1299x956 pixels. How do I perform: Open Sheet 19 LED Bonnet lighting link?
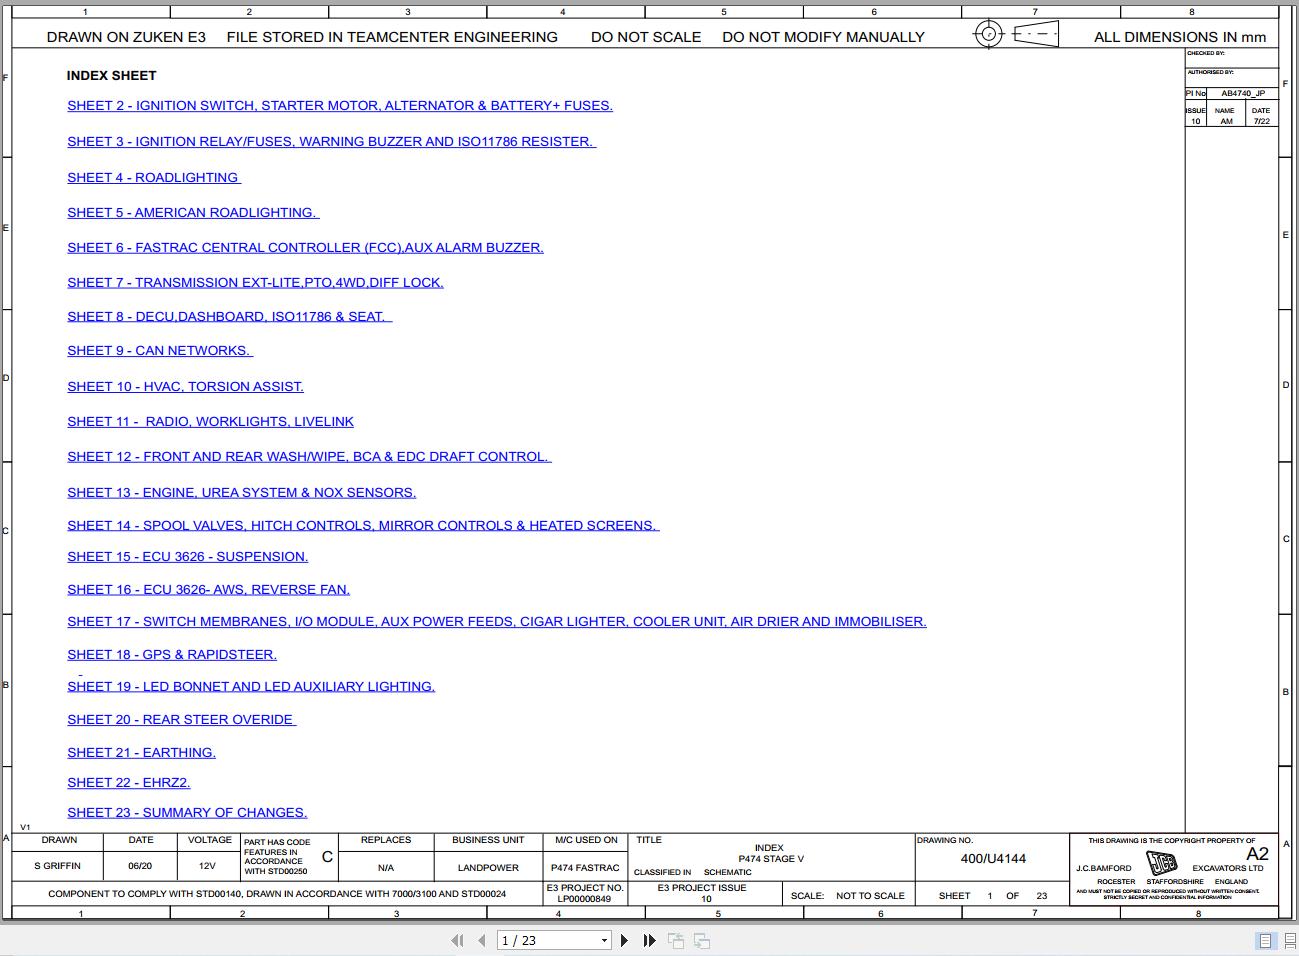(x=251, y=687)
